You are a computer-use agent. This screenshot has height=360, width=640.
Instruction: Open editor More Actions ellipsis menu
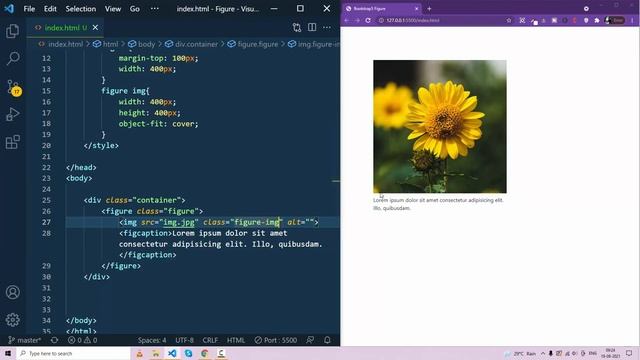327,27
